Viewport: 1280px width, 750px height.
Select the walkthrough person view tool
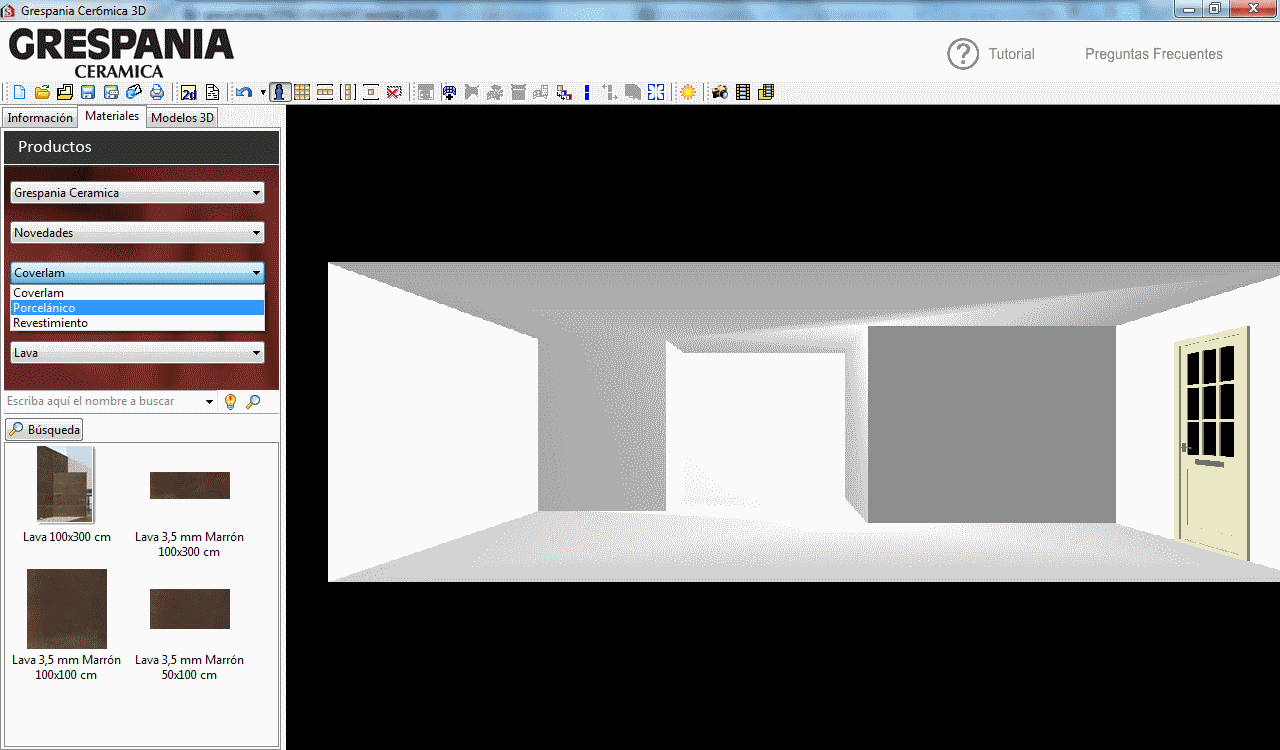point(279,92)
